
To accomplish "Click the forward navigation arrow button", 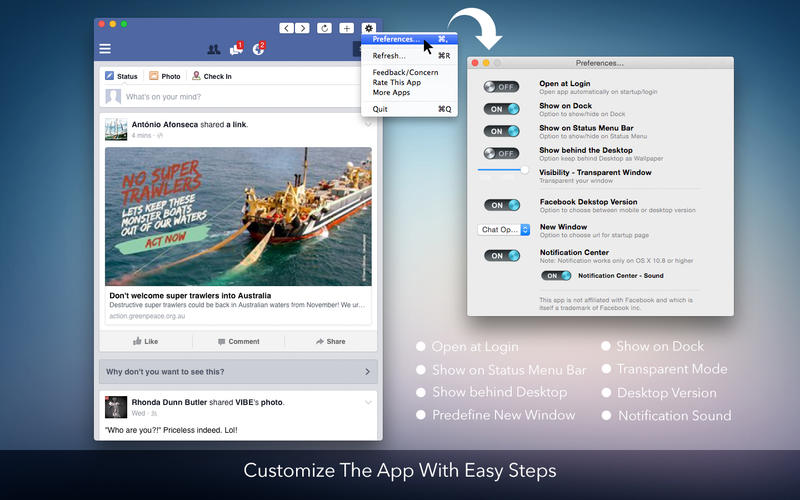I will click(302, 28).
